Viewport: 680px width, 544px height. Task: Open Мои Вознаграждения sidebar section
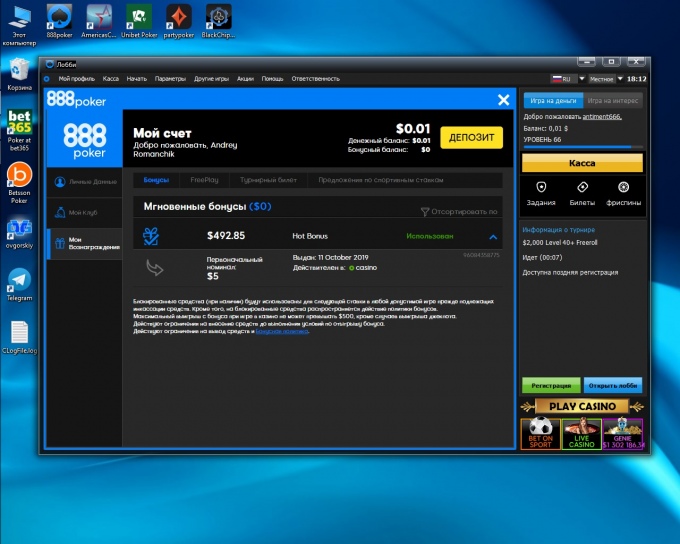click(85, 243)
